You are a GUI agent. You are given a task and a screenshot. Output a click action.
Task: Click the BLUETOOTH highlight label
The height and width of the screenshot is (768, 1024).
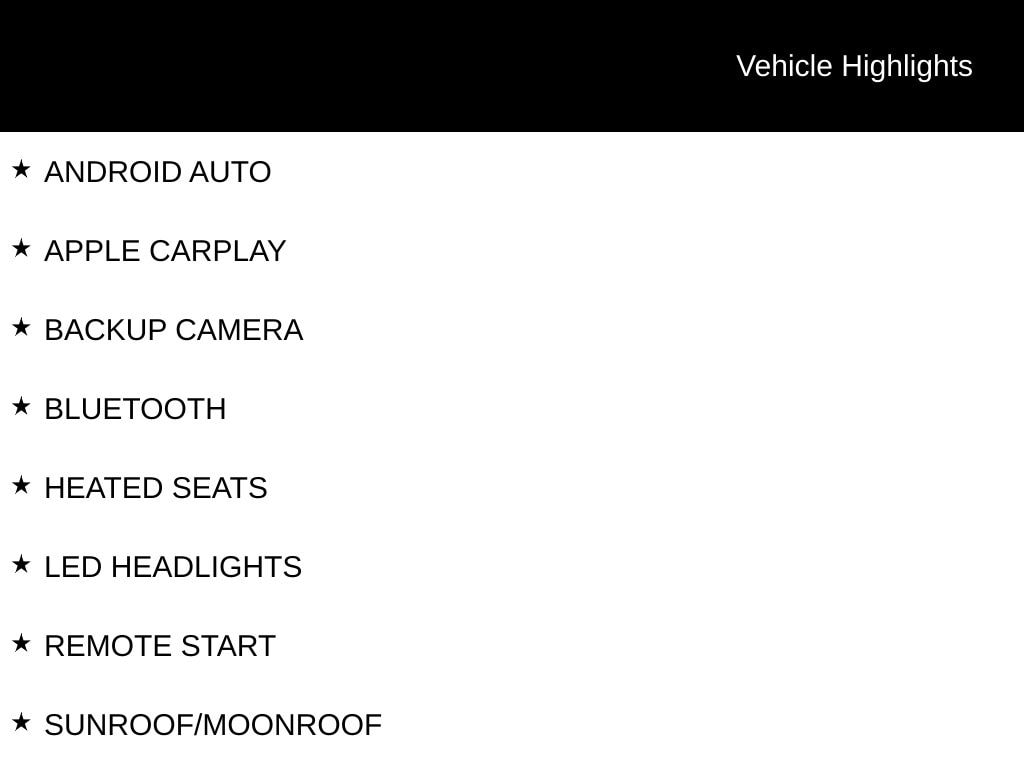click(x=135, y=409)
